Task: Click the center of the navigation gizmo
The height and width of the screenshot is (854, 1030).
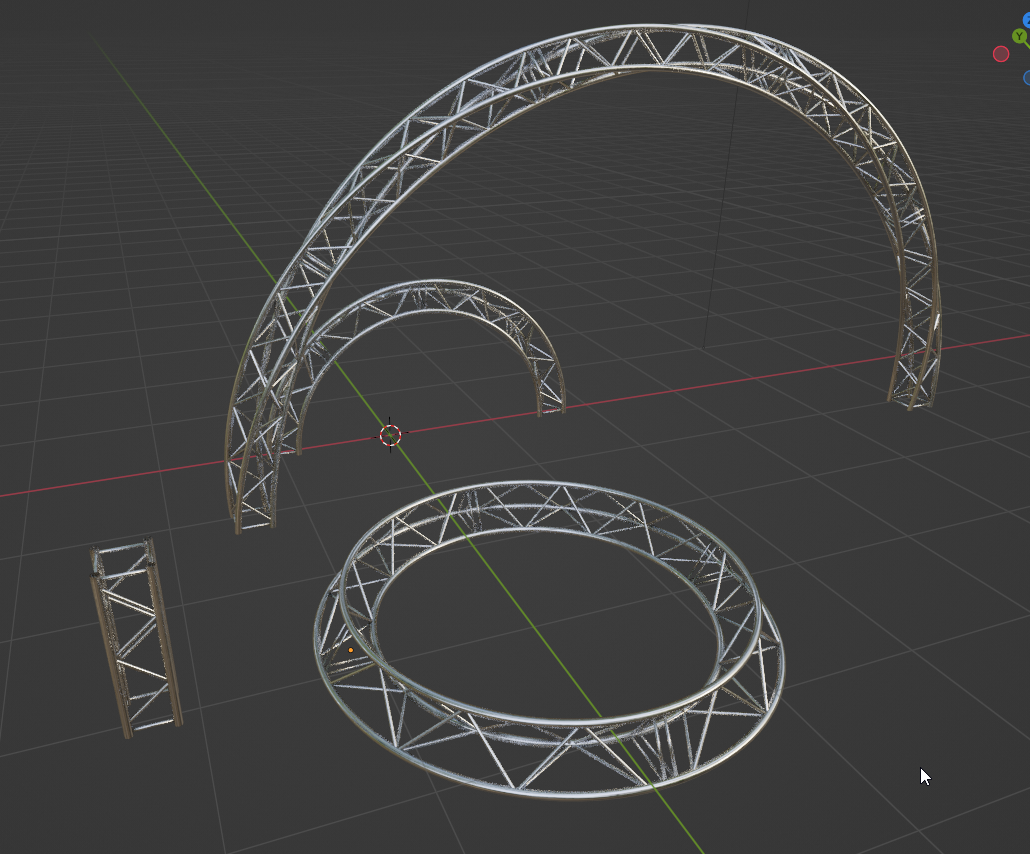Action: [1029, 48]
